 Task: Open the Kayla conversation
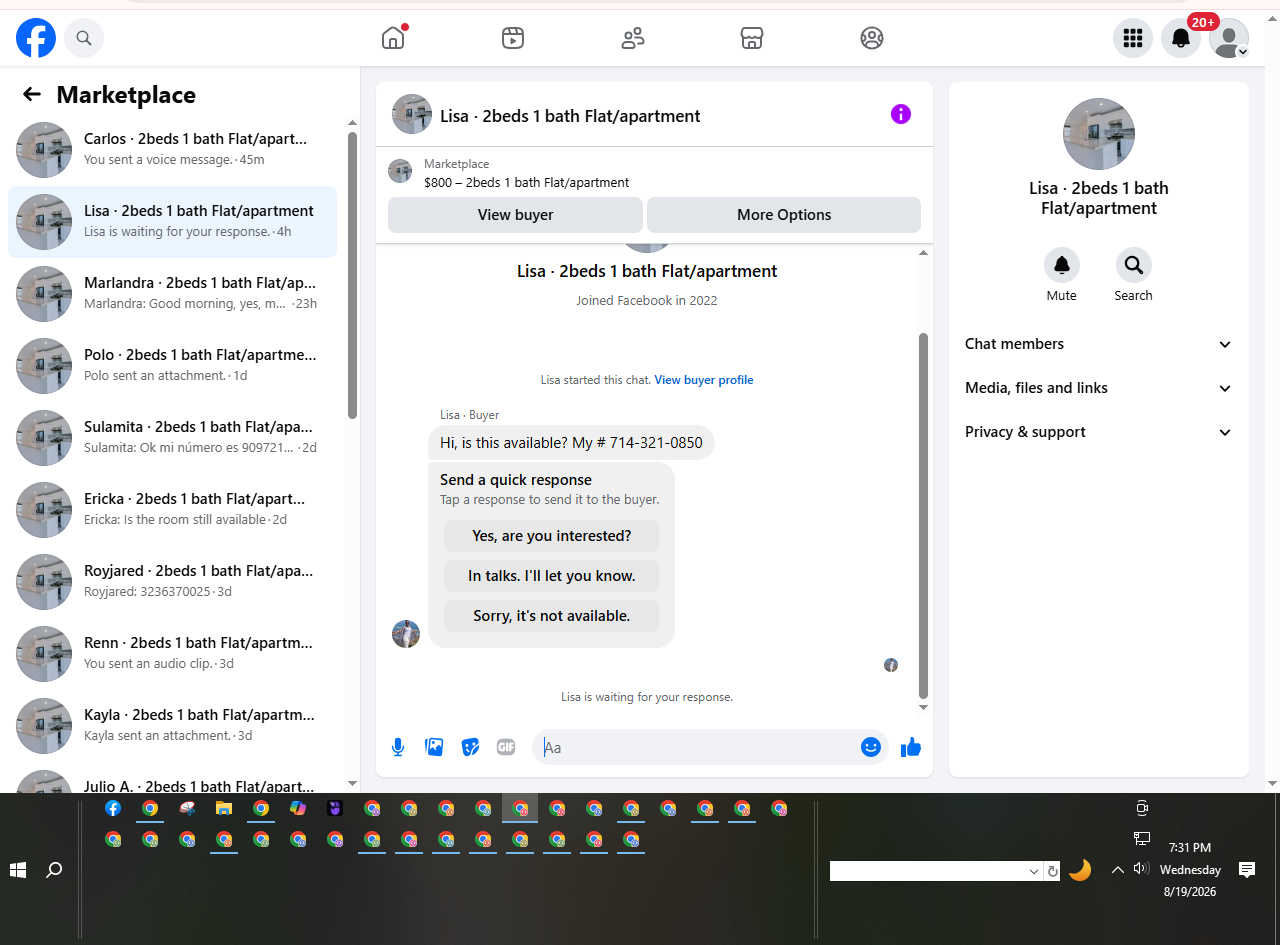click(172, 726)
